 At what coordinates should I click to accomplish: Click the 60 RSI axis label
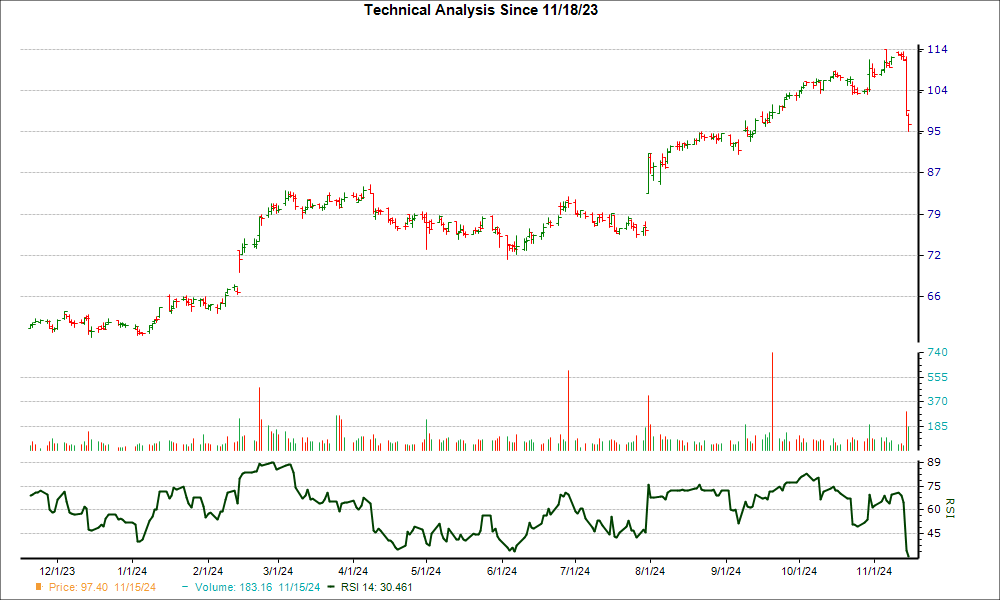click(934, 509)
